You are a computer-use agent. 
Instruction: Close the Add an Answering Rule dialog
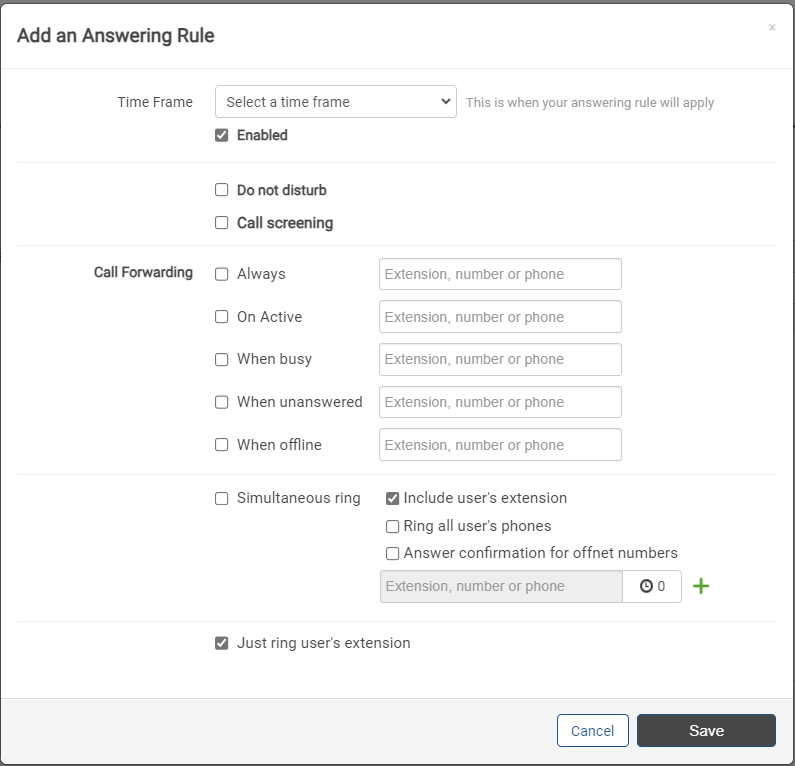pos(772,27)
